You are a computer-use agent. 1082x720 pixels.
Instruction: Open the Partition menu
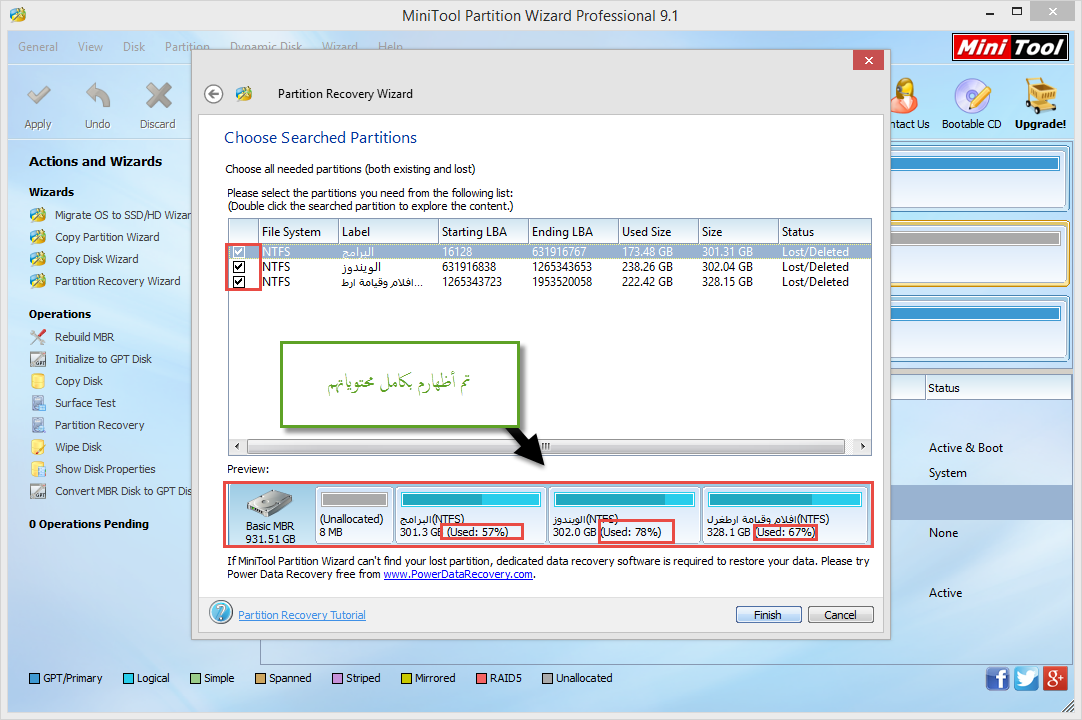(187, 47)
